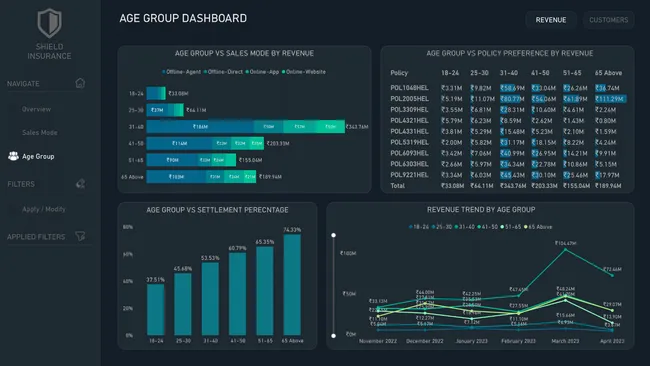Click the ₹80.77M cell in policy table
650x366 pixels.
tap(512, 99)
